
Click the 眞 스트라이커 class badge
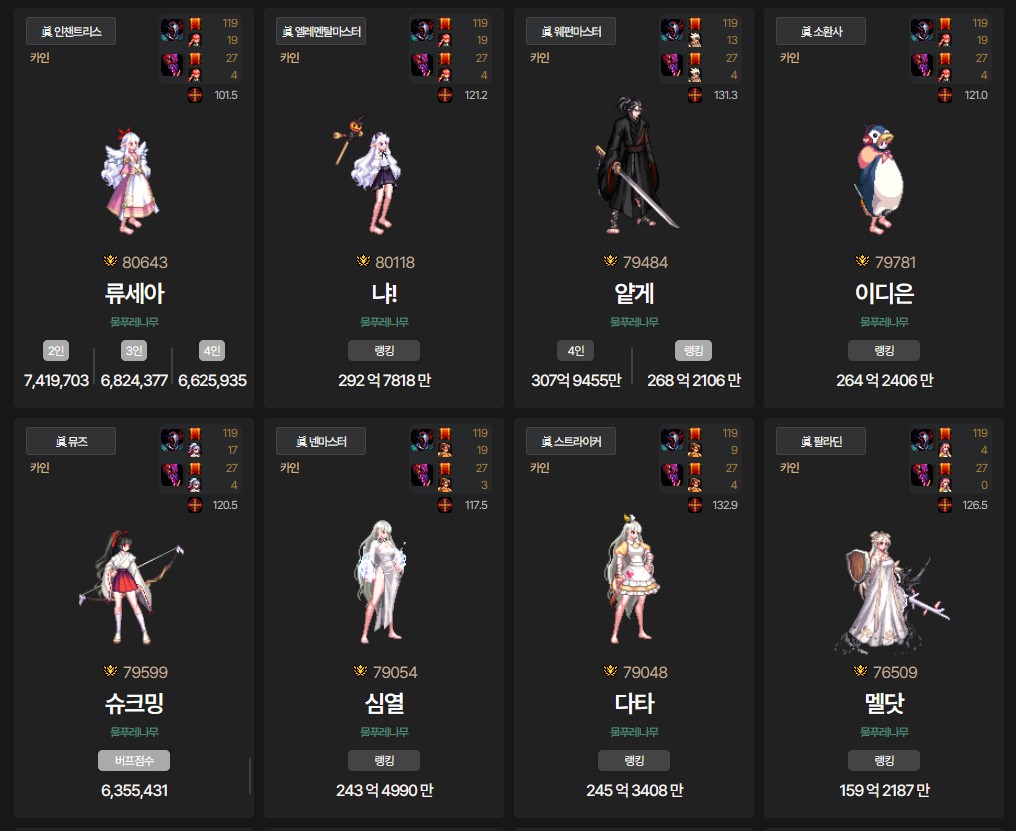point(571,441)
